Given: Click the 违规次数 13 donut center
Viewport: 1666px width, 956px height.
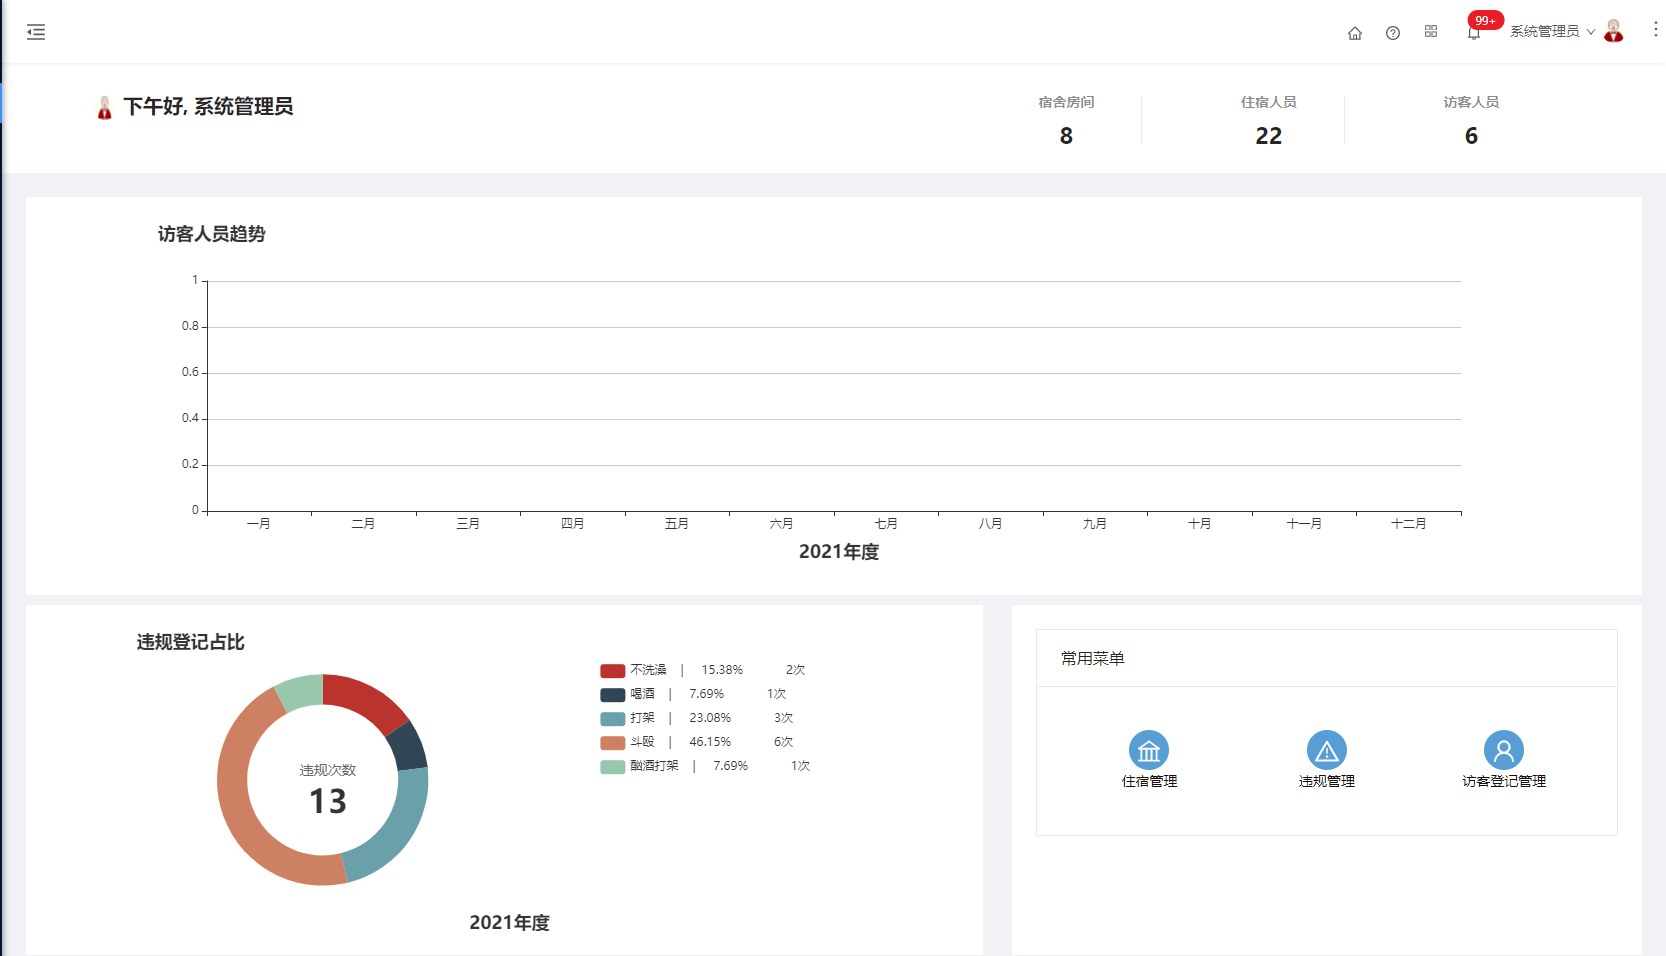Looking at the screenshot, I should pyautogui.click(x=328, y=790).
